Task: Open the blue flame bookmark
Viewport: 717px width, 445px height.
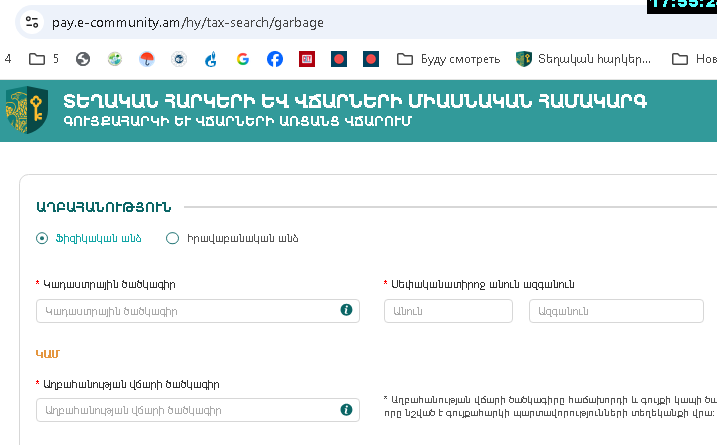Action: coord(211,59)
